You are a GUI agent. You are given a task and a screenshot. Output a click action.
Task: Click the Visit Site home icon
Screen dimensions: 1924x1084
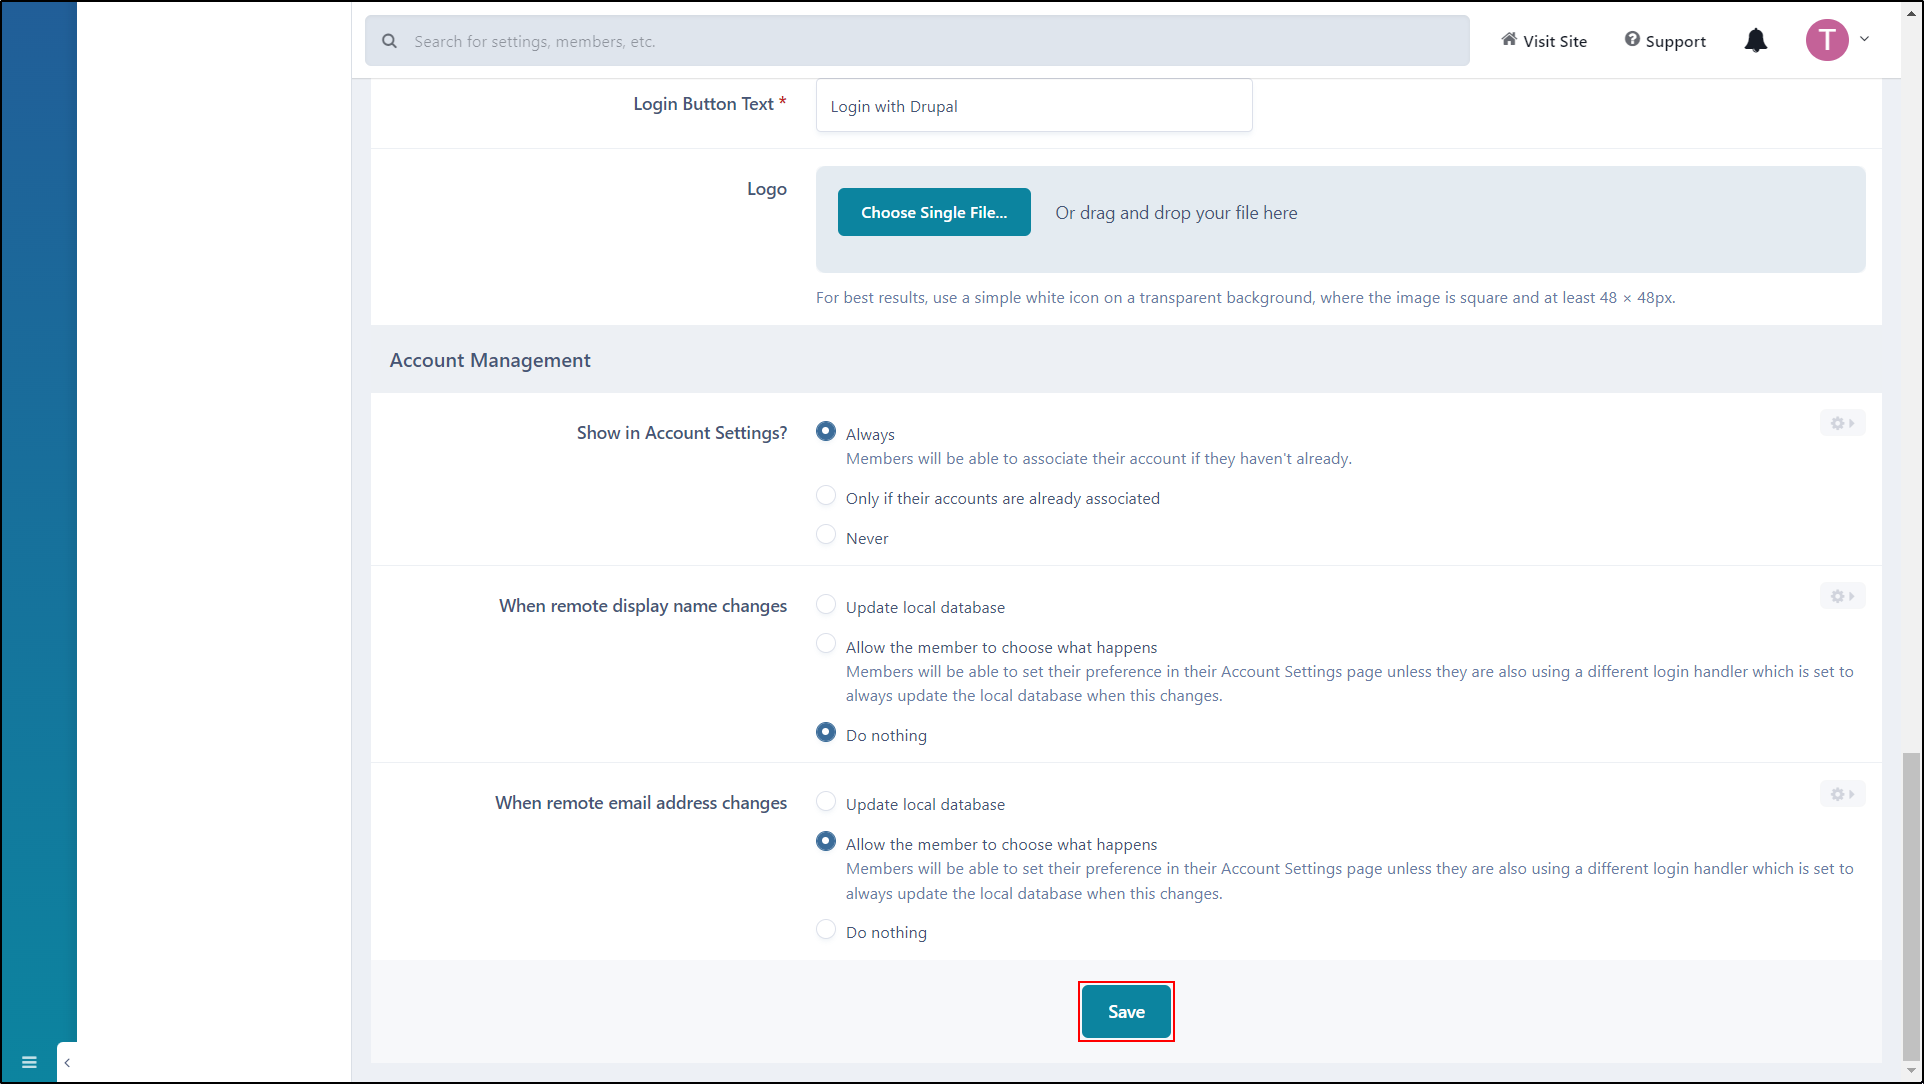(x=1509, y=40)
